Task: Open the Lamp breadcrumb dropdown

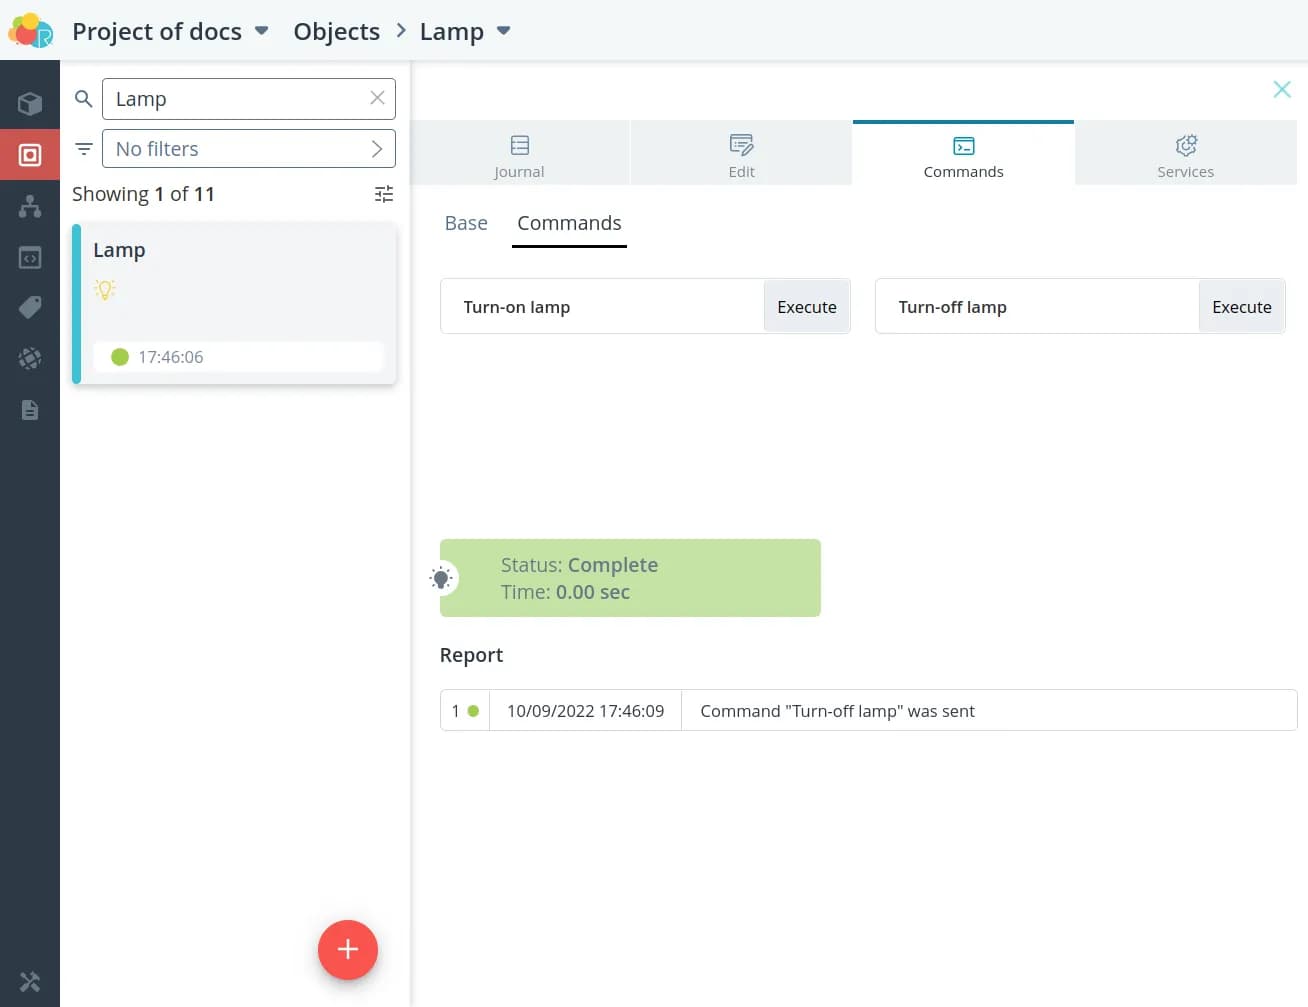Action: (504, 31)
